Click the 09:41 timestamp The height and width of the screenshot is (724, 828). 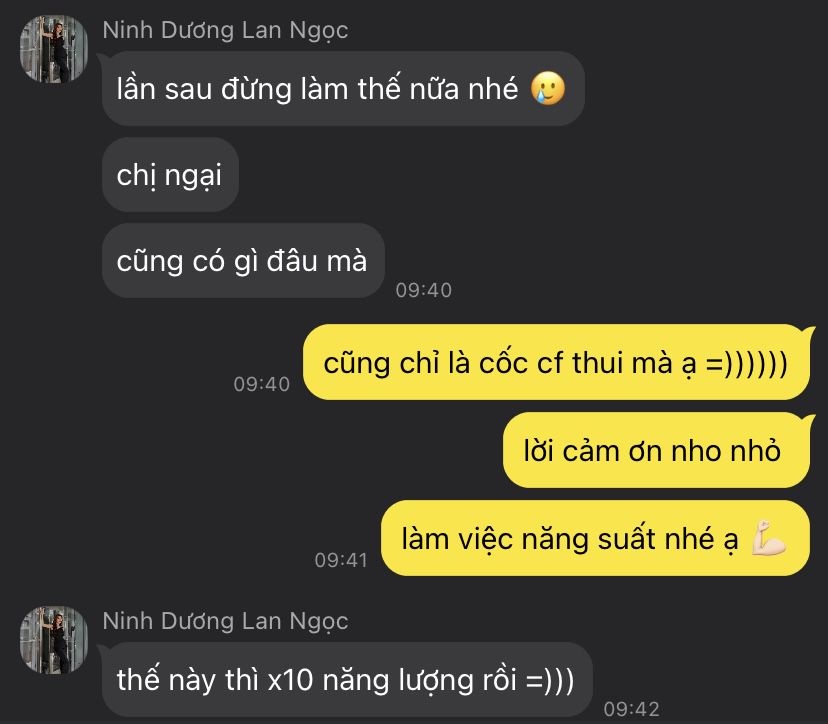pos(341,560)
